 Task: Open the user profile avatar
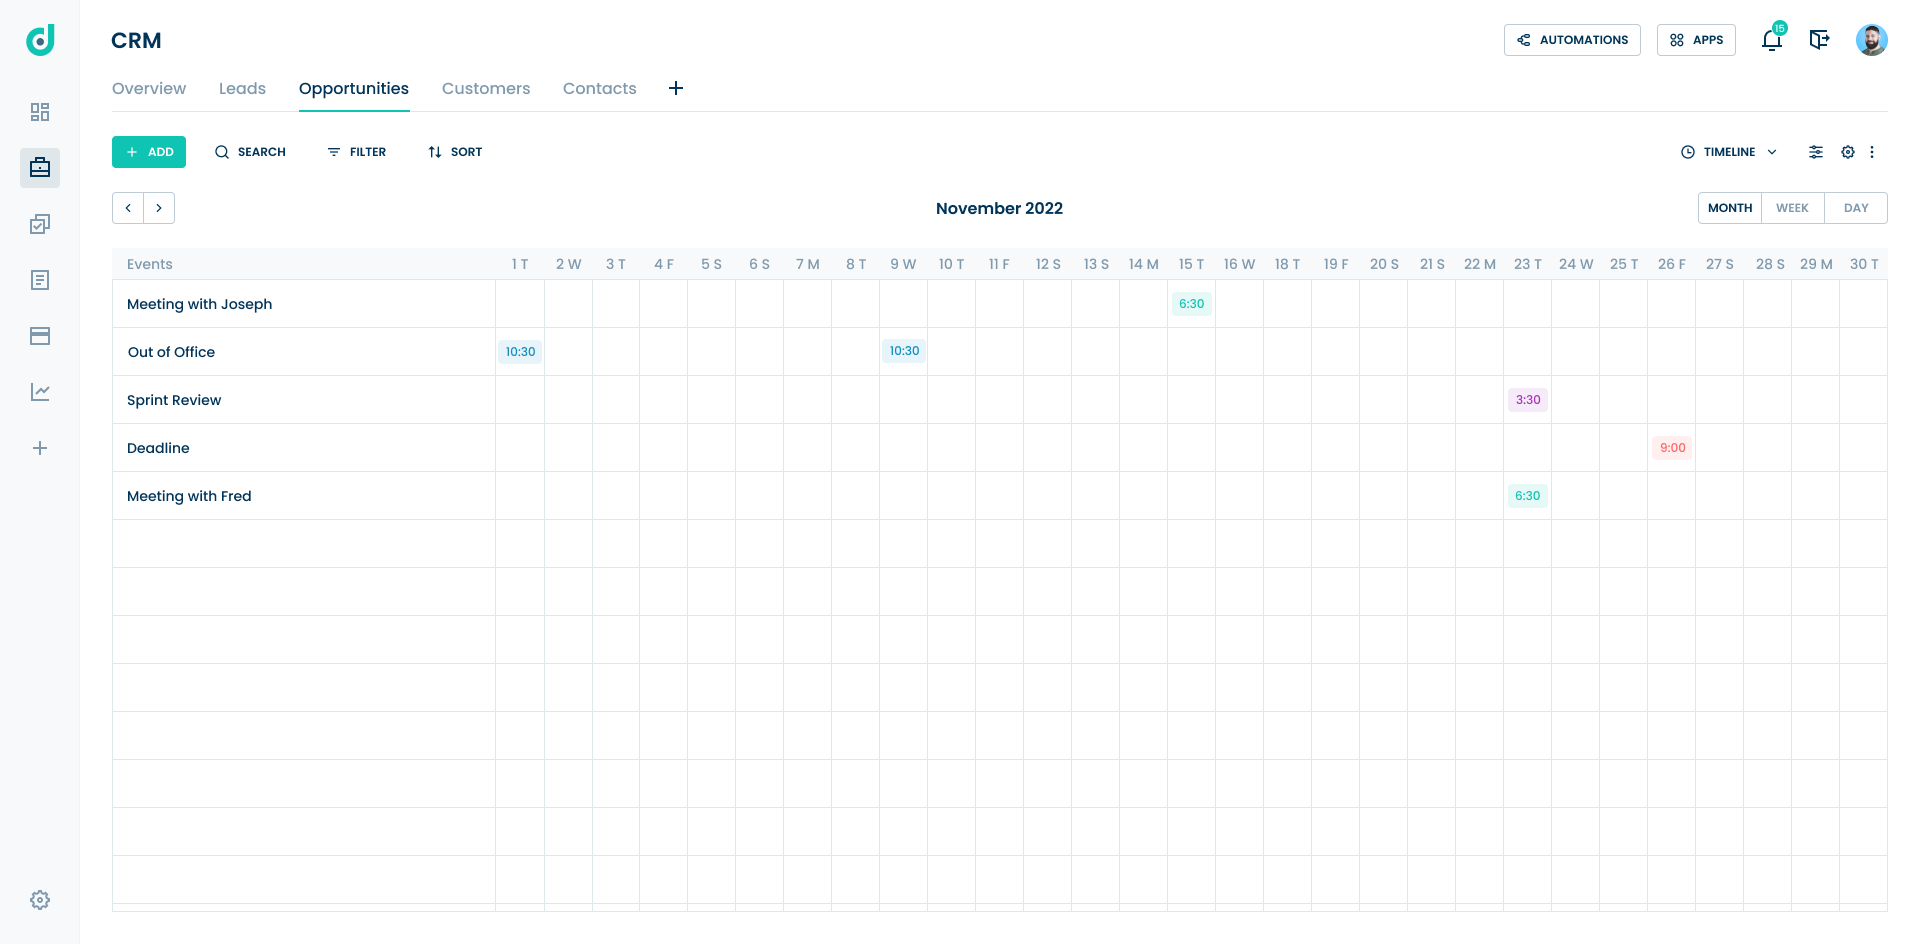click(x=1872, y=40)
